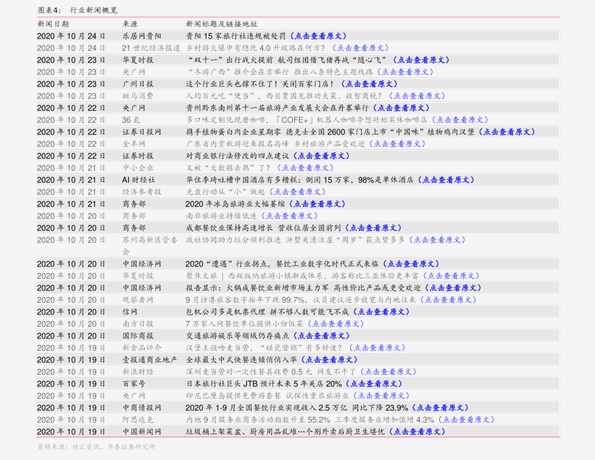The height and width of the screenshot is (460, 595).
Task: Select the 新闻标题及链接地址 column header
Action: [222, 24]
